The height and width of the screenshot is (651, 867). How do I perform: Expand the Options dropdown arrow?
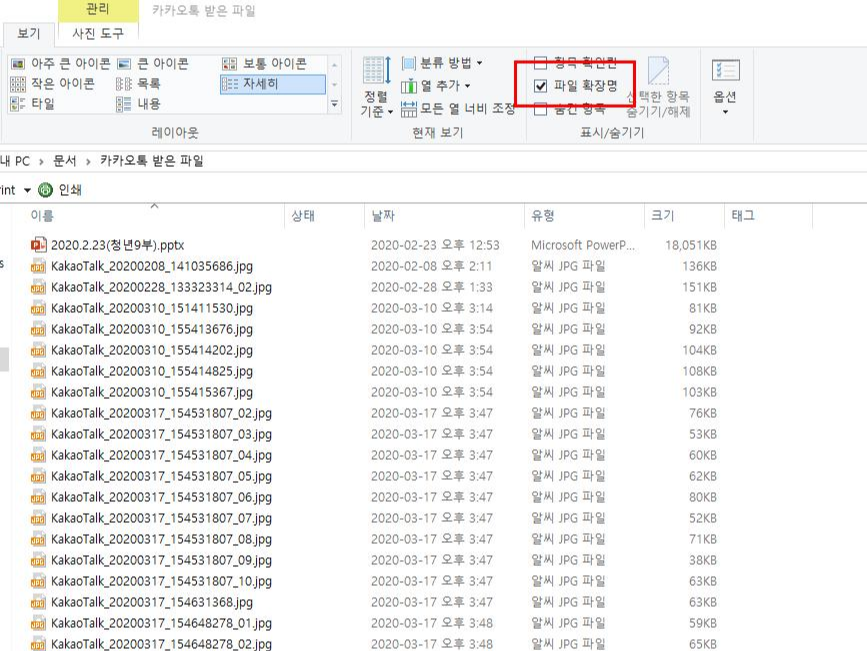point(725,112)
